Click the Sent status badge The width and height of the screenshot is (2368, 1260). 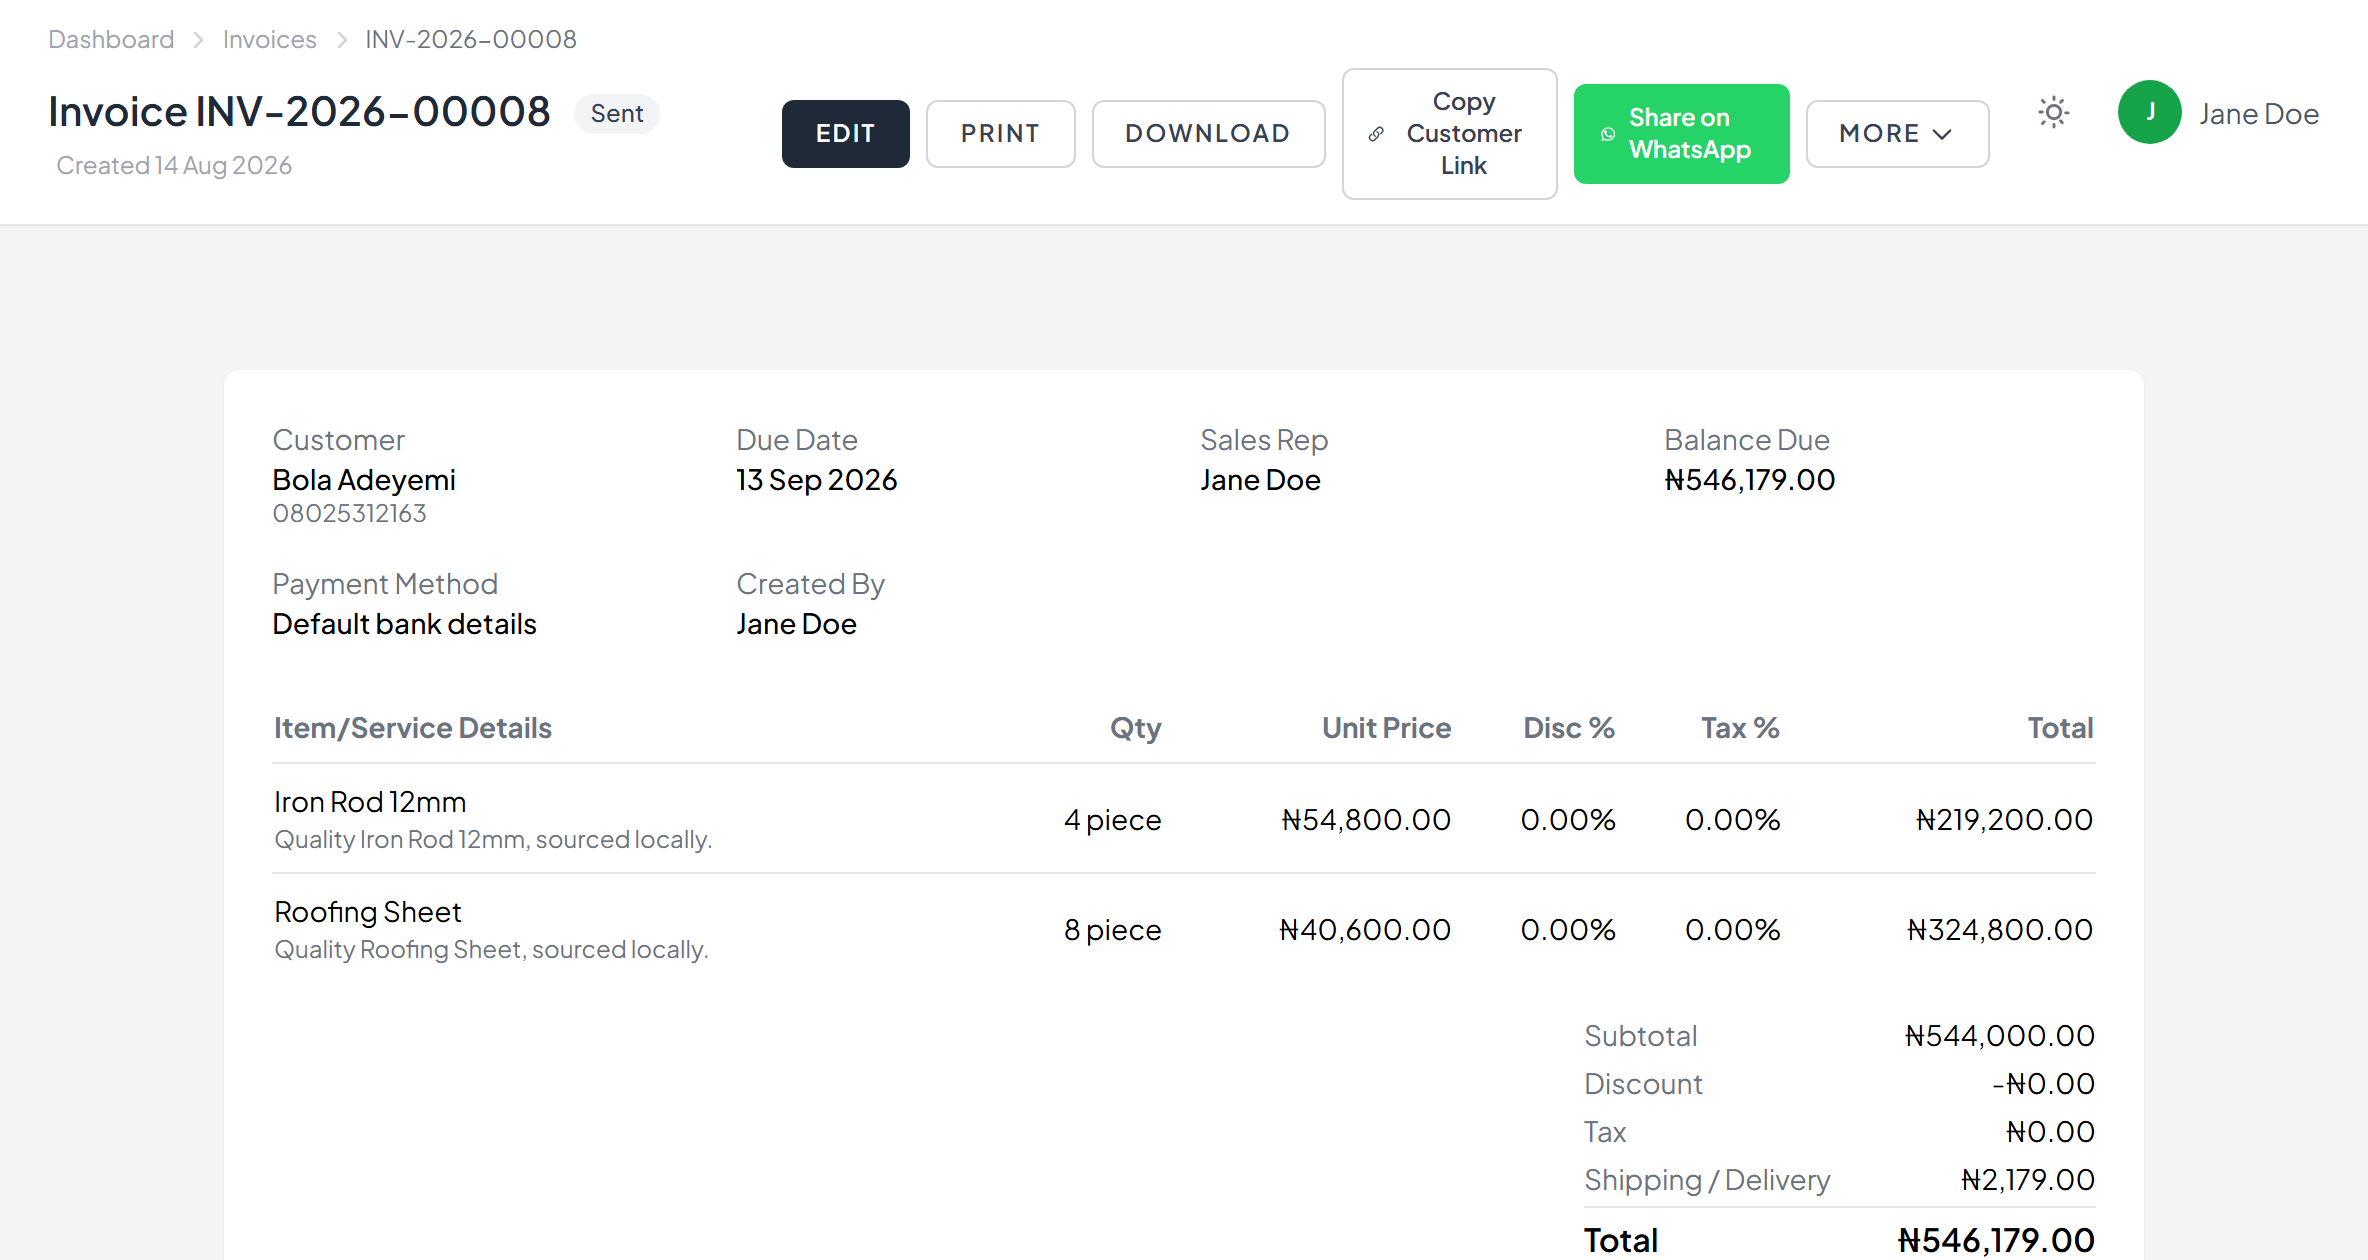tap(616, 113)
